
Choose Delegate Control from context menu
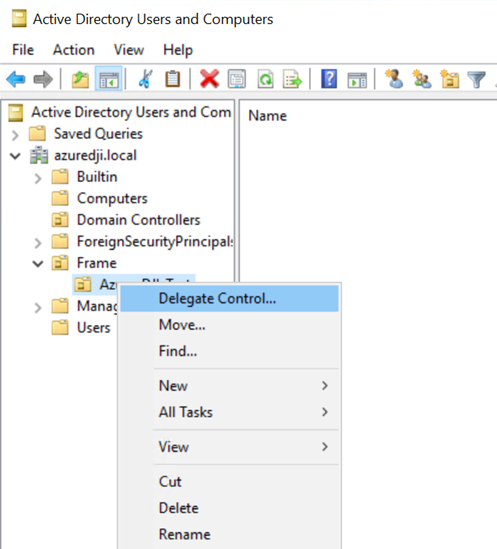[x=229, y=299]
